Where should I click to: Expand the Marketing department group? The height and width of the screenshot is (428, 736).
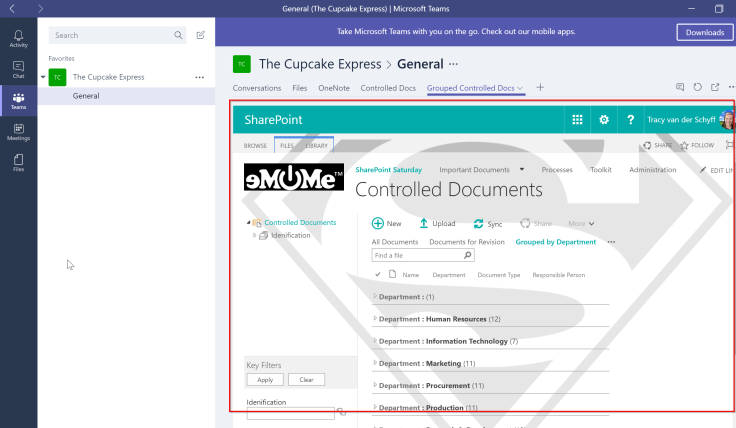coord(375,363)
